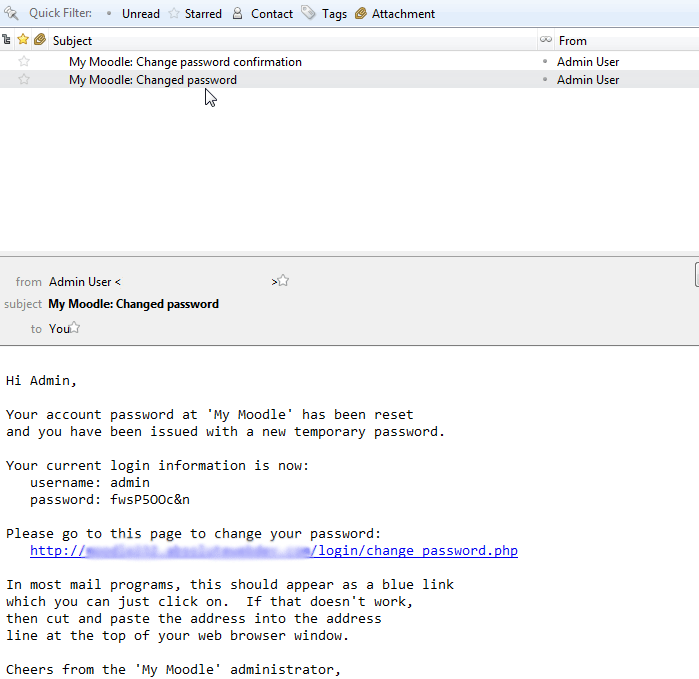This screenshot has width=699, height=679.
Task: Toggle the Attachment quick filter
Action: (395, 14)
